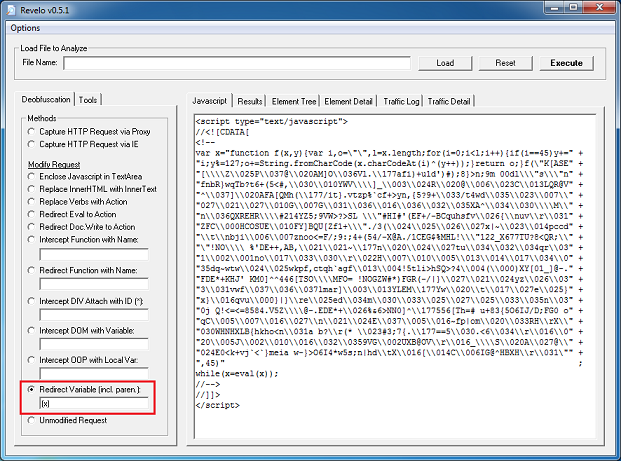Open the Element Detail tab
This screenshot has height=461, width=621.
point(349,101)
